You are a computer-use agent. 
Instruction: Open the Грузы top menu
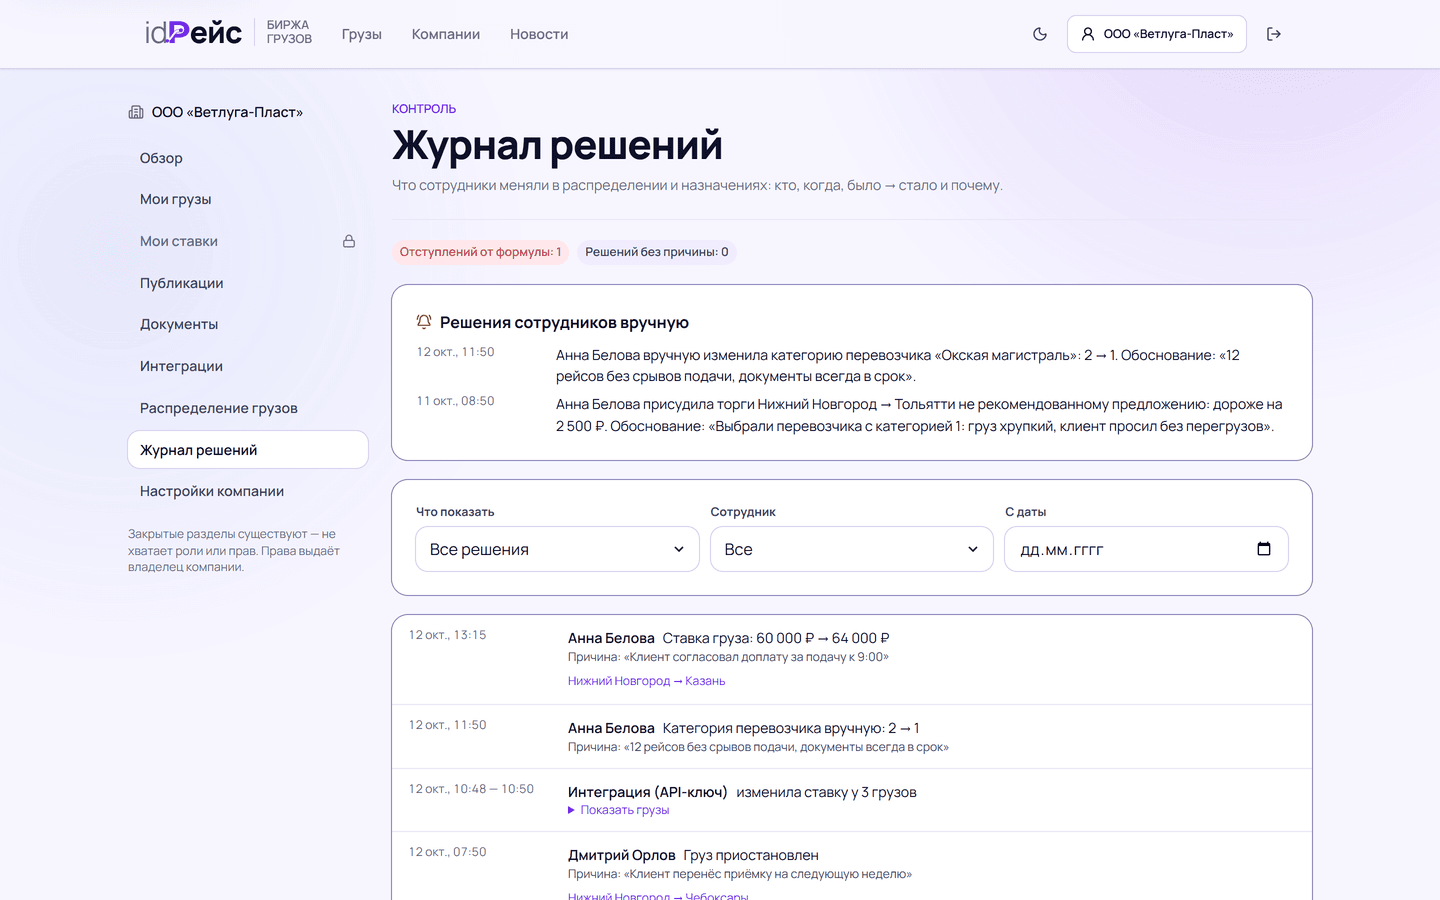coord(362,34)
